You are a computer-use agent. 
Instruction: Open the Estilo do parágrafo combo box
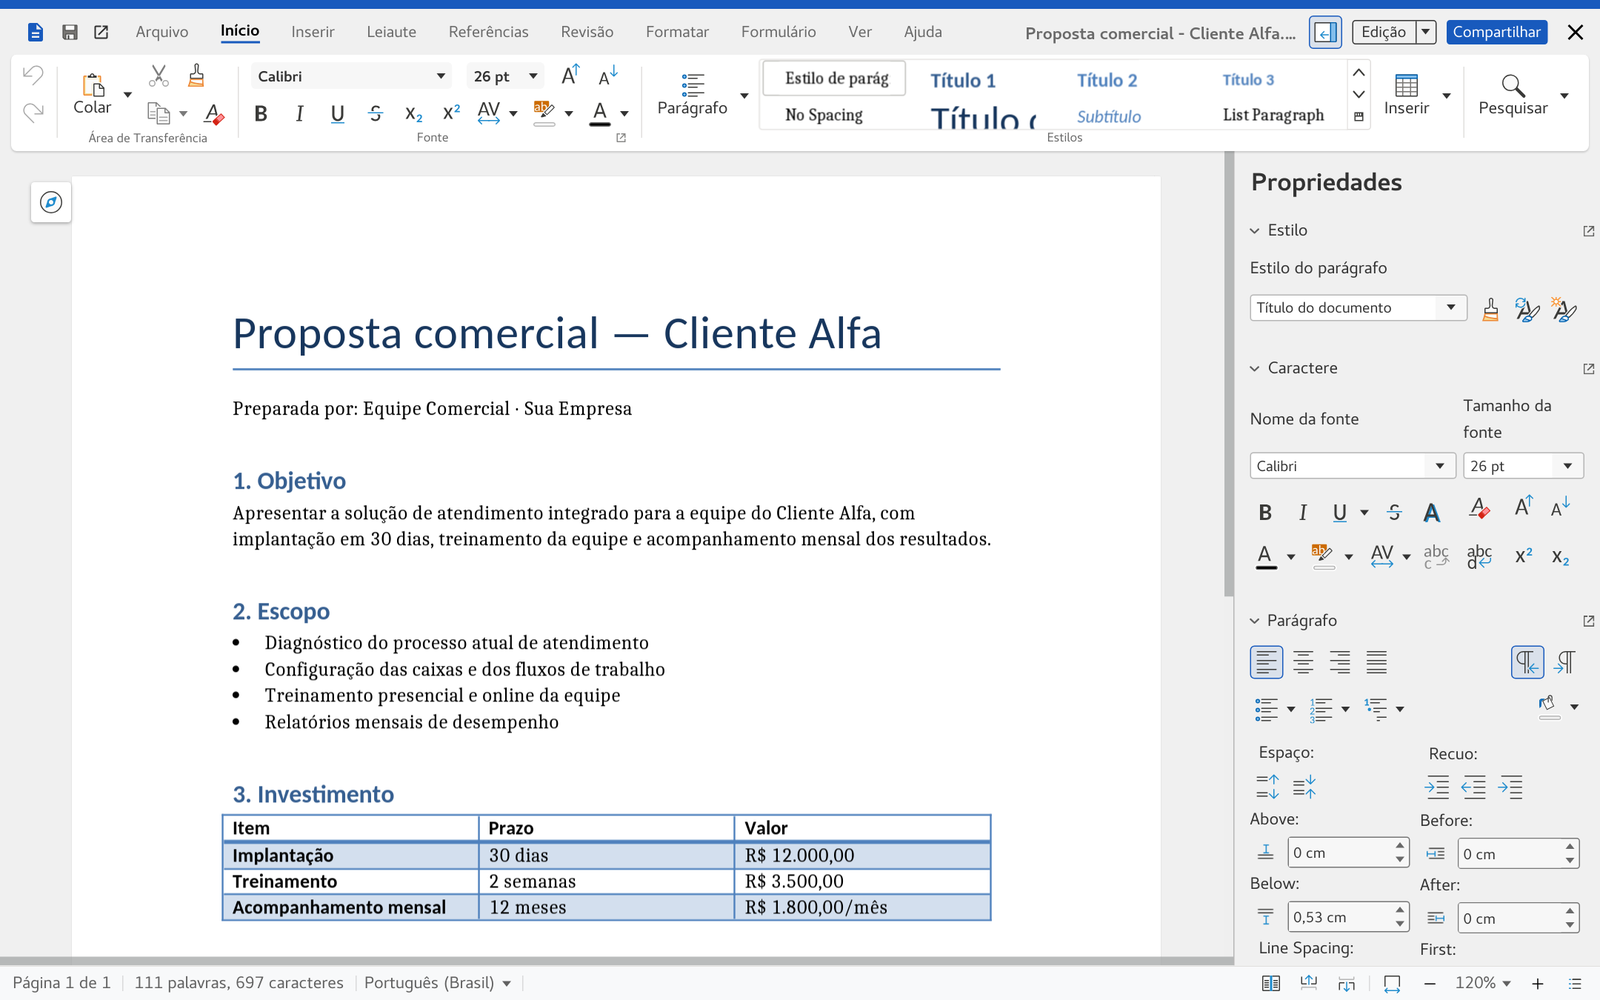pyautogui.click(x=1358, y=308)
